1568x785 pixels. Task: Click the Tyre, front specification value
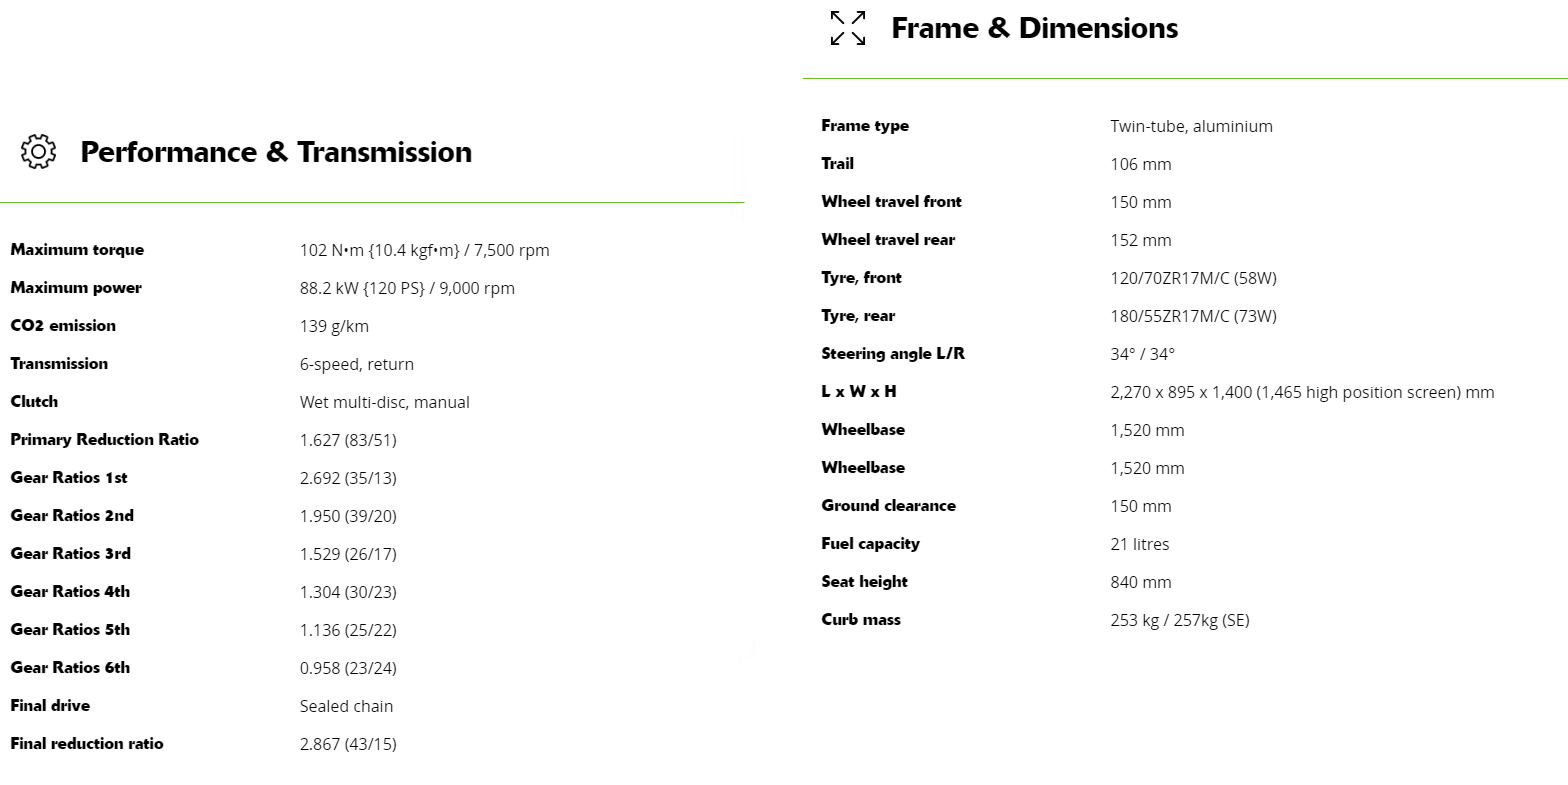click(1193, 278)
